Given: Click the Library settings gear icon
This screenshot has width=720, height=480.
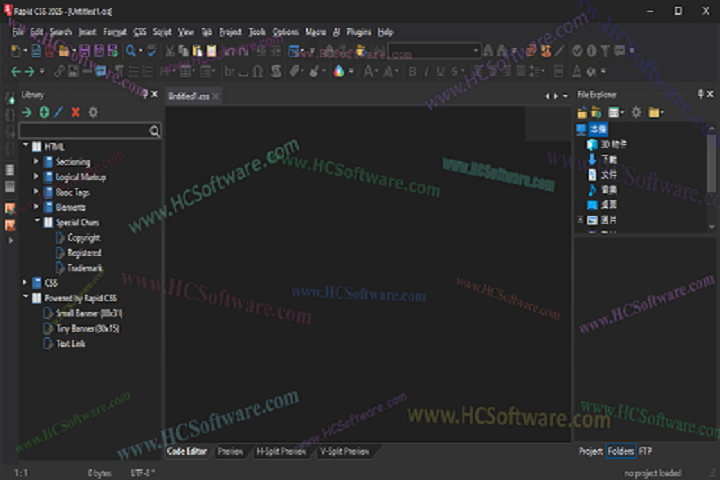Looking at the screenshot, I should click(93, 112).
